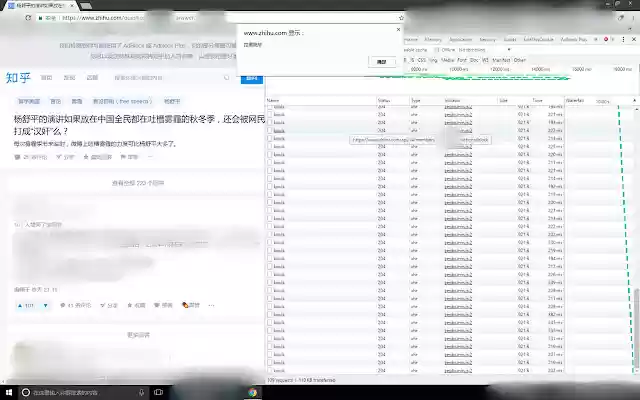This screenshot has height=400, width=640.
Task: Click the confirm button in the alert dialog
Action: [382, 62]
